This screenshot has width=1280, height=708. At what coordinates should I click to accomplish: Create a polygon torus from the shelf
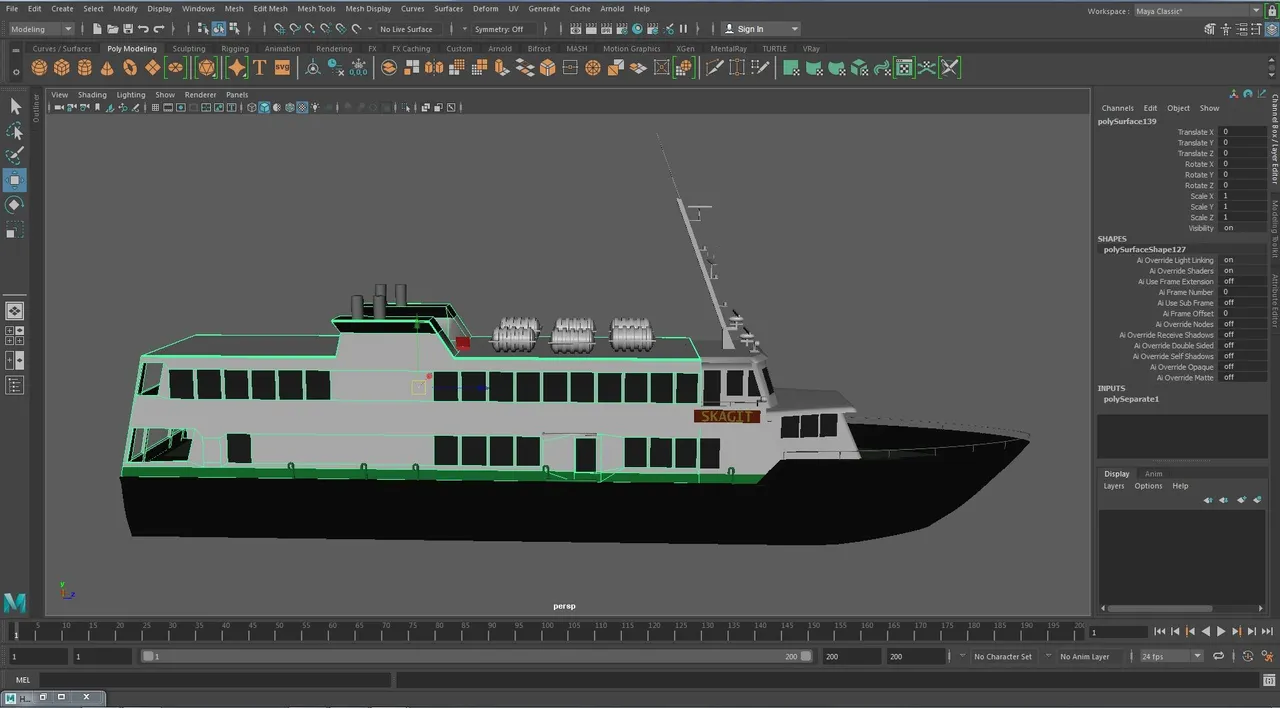130,68
